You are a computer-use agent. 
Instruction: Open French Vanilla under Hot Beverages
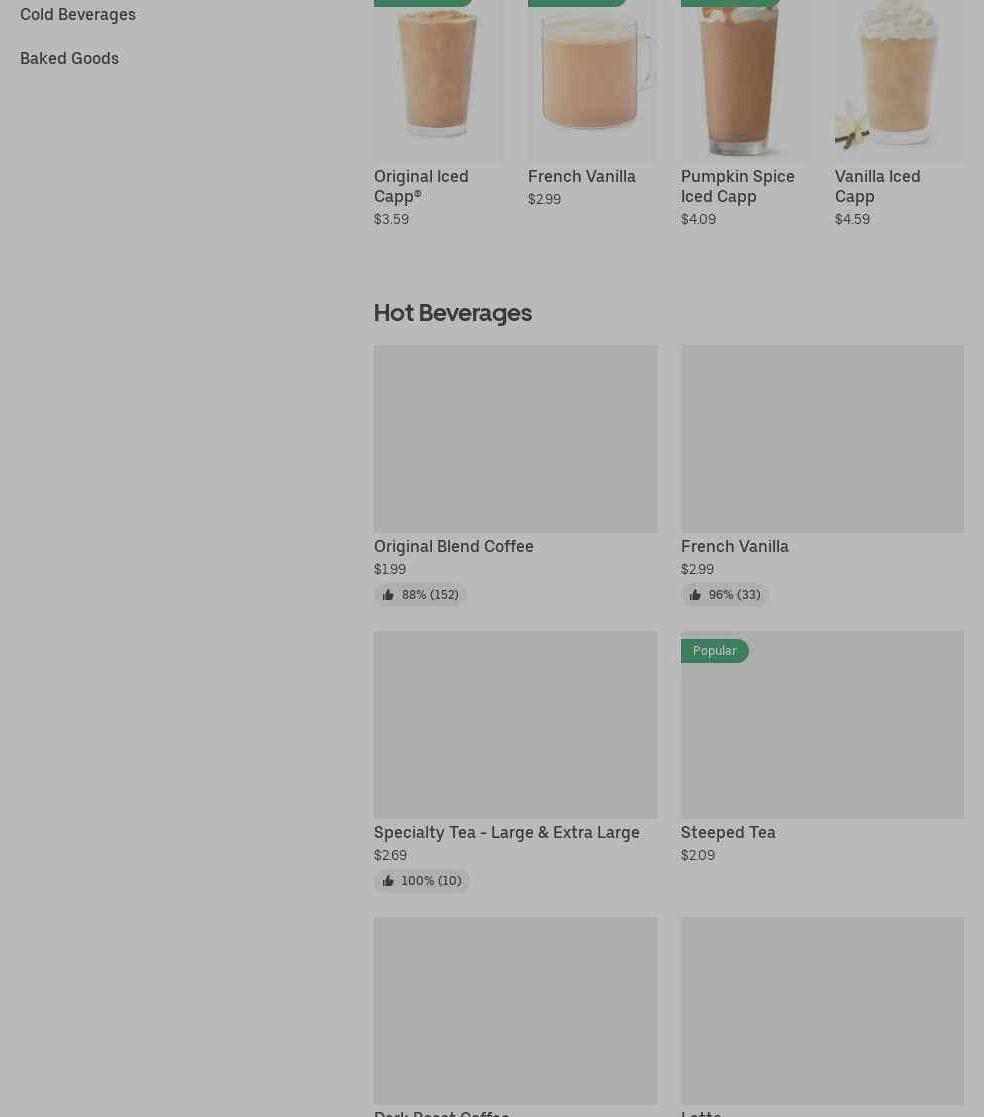click(735, 546)
